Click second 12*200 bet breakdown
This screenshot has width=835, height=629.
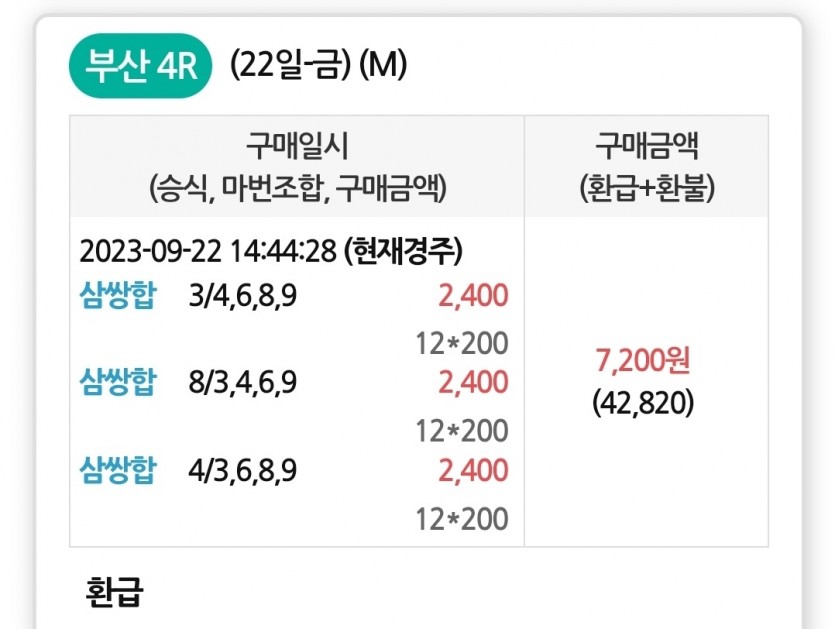click(462, 431)
